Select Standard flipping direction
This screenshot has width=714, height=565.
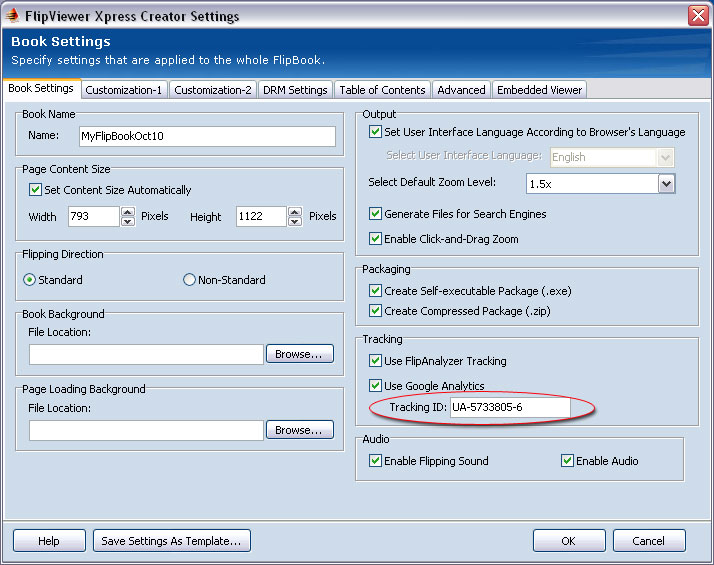point(29,280)
